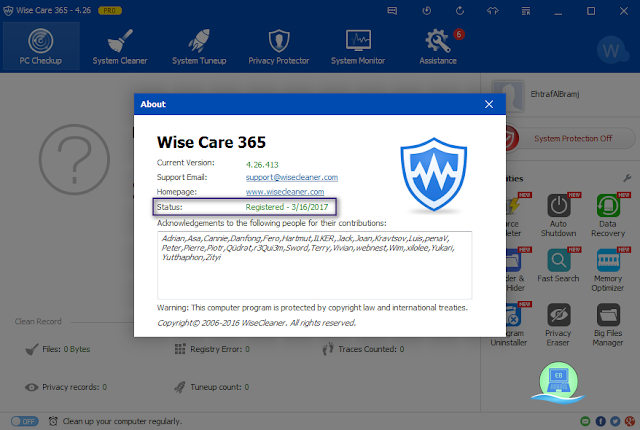The width and height of the screenshot is (640, 430).
Task: Click the PRO badge in title bar
Action: pyautogui.click(x=110, y=11)
